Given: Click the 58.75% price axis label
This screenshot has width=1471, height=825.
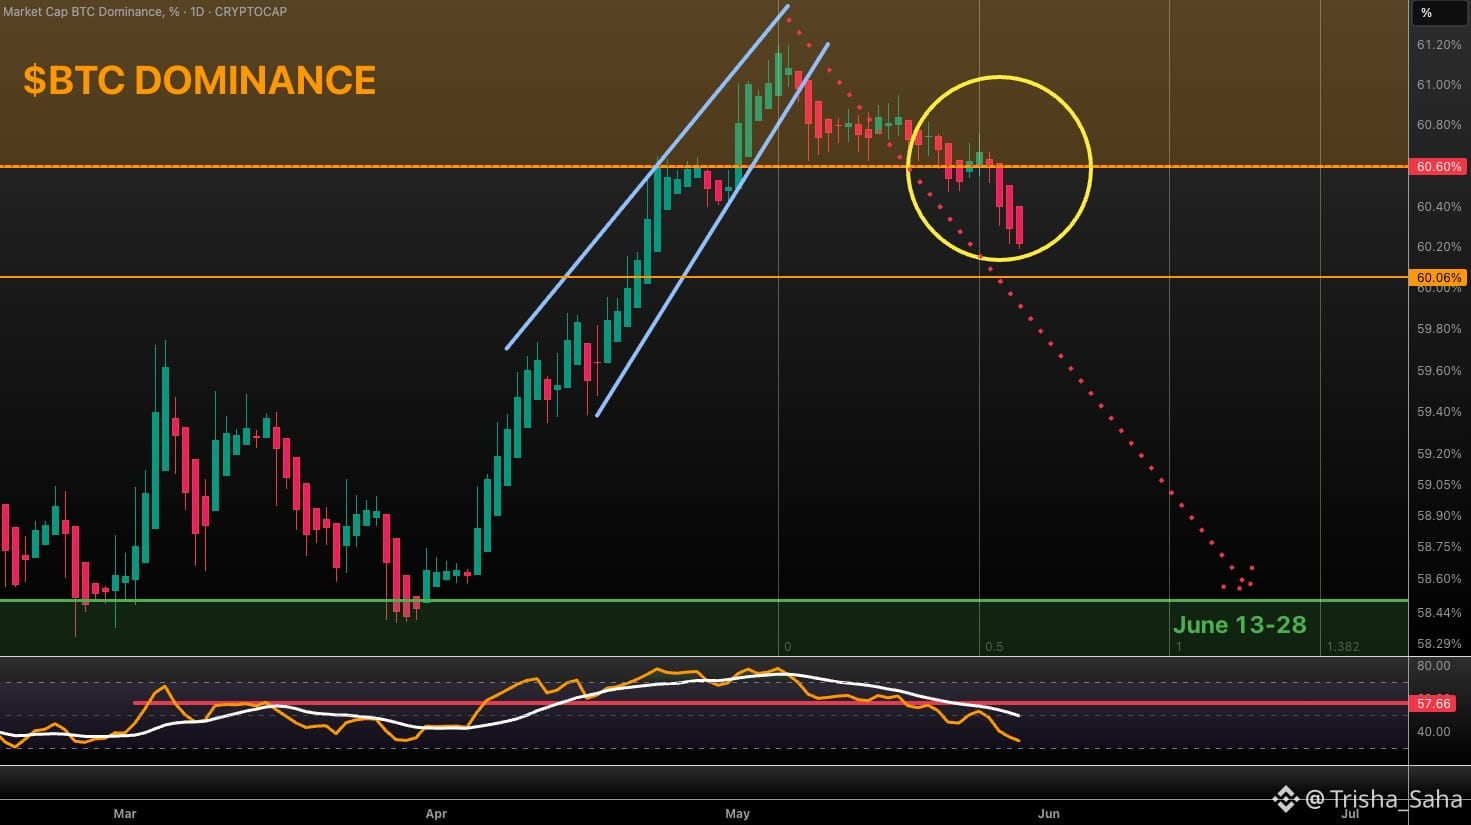Looking at the screenshot, I should tap(1439, 547).
